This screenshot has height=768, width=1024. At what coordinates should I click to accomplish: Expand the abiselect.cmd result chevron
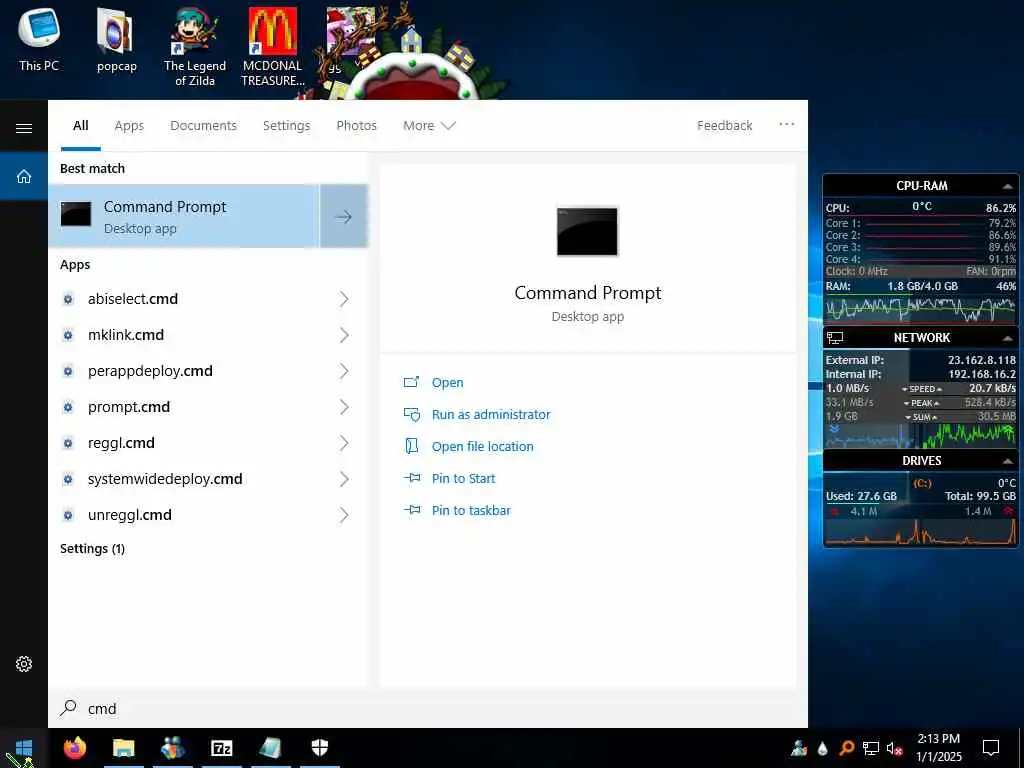[344, 299]
